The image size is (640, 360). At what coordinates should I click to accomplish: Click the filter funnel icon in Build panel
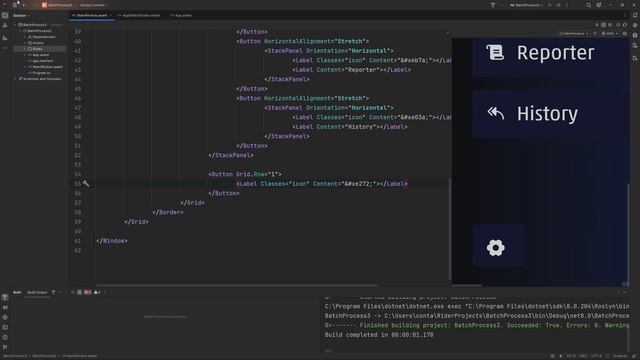pyautogui.click(x=53, y=292)
